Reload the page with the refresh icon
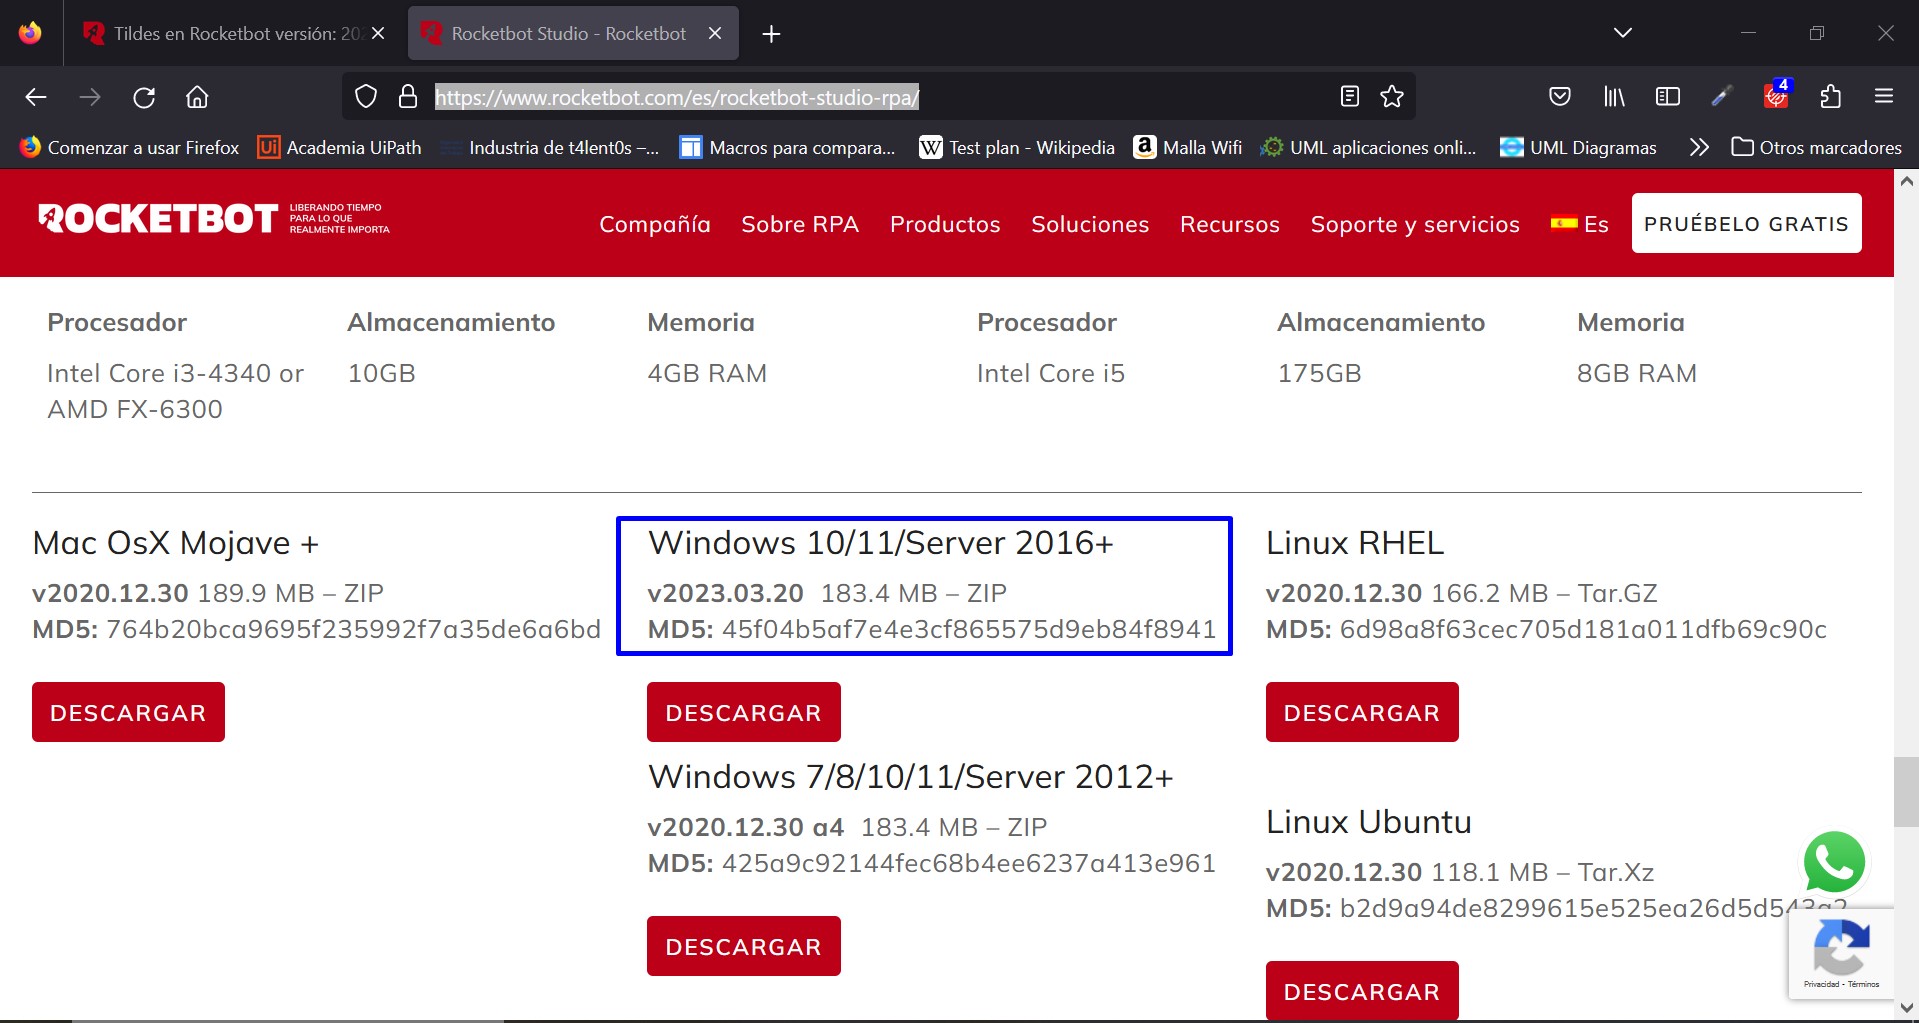Image resolution: width=1919 pixels, height=1023 pixels. 144,97
